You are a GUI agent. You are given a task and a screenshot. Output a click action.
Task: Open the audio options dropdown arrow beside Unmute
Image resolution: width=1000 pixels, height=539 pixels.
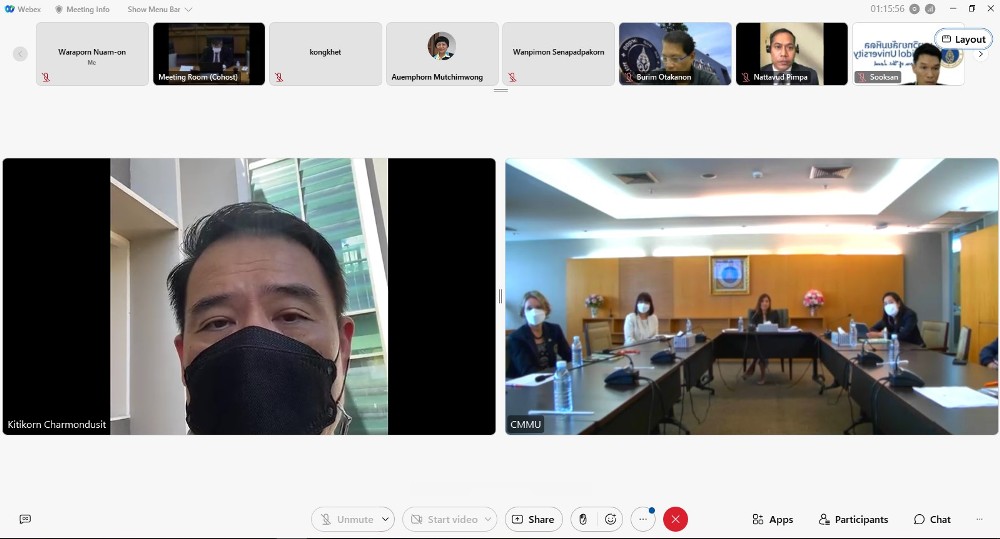click(x=386, y=519)
